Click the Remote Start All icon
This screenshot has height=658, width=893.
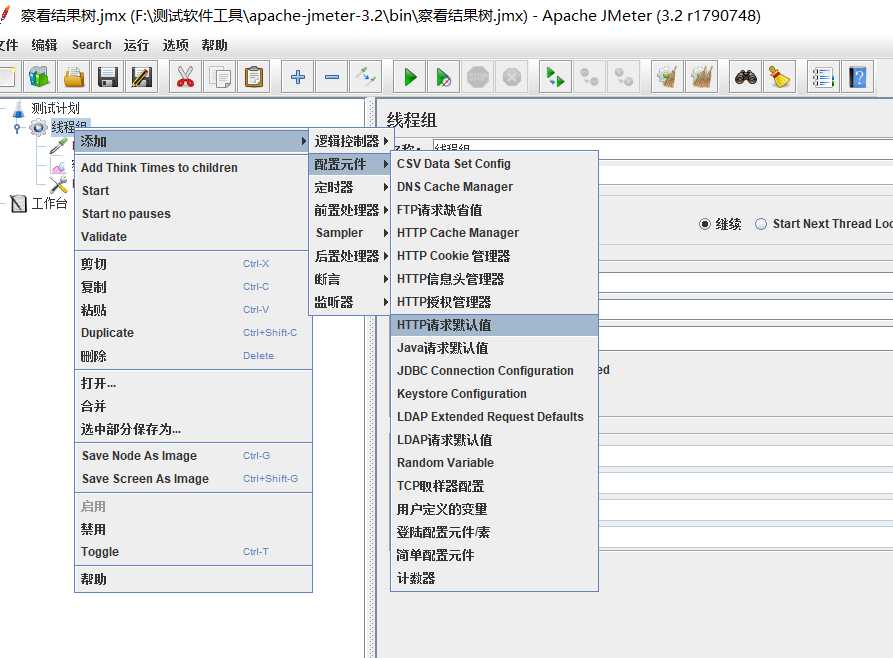coord(555,77)
